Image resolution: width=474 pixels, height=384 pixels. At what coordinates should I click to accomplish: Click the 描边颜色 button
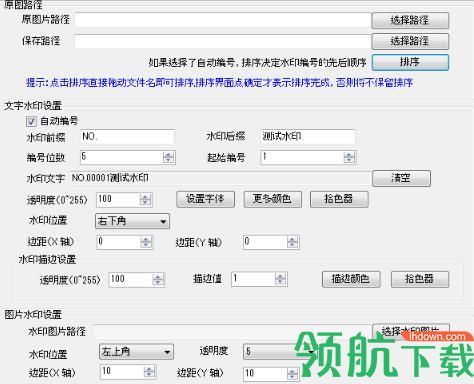pyautogui.click(x=351, y=279)
